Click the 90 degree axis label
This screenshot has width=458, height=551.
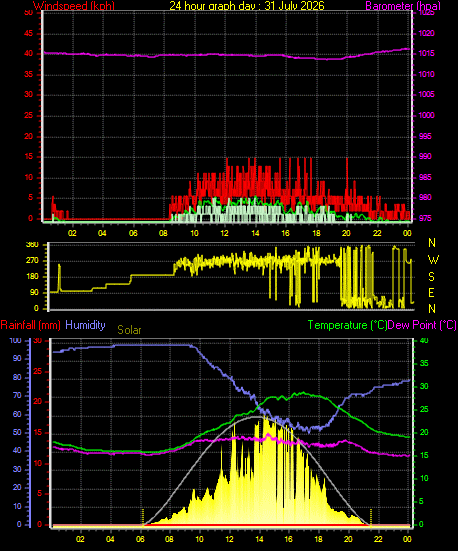tap(34, 293)
